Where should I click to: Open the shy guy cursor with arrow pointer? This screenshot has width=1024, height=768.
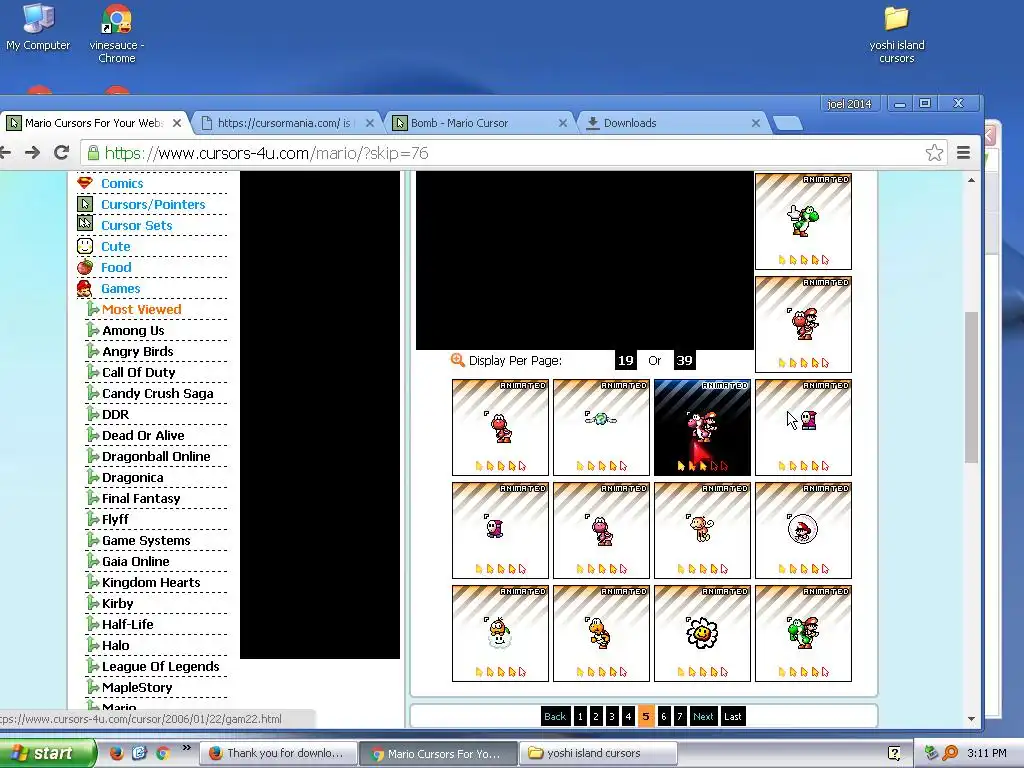pos(803,427)
